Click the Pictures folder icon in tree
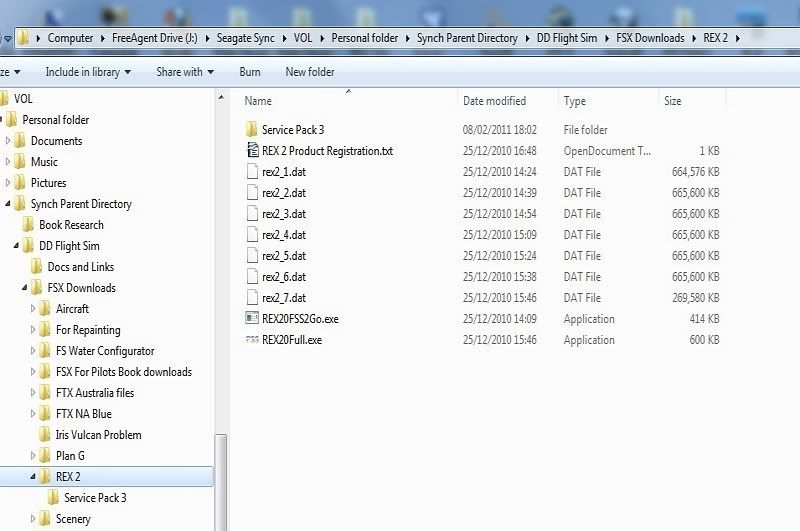The width and height of the screenshot is (800, 531). [x=20, y=183]
